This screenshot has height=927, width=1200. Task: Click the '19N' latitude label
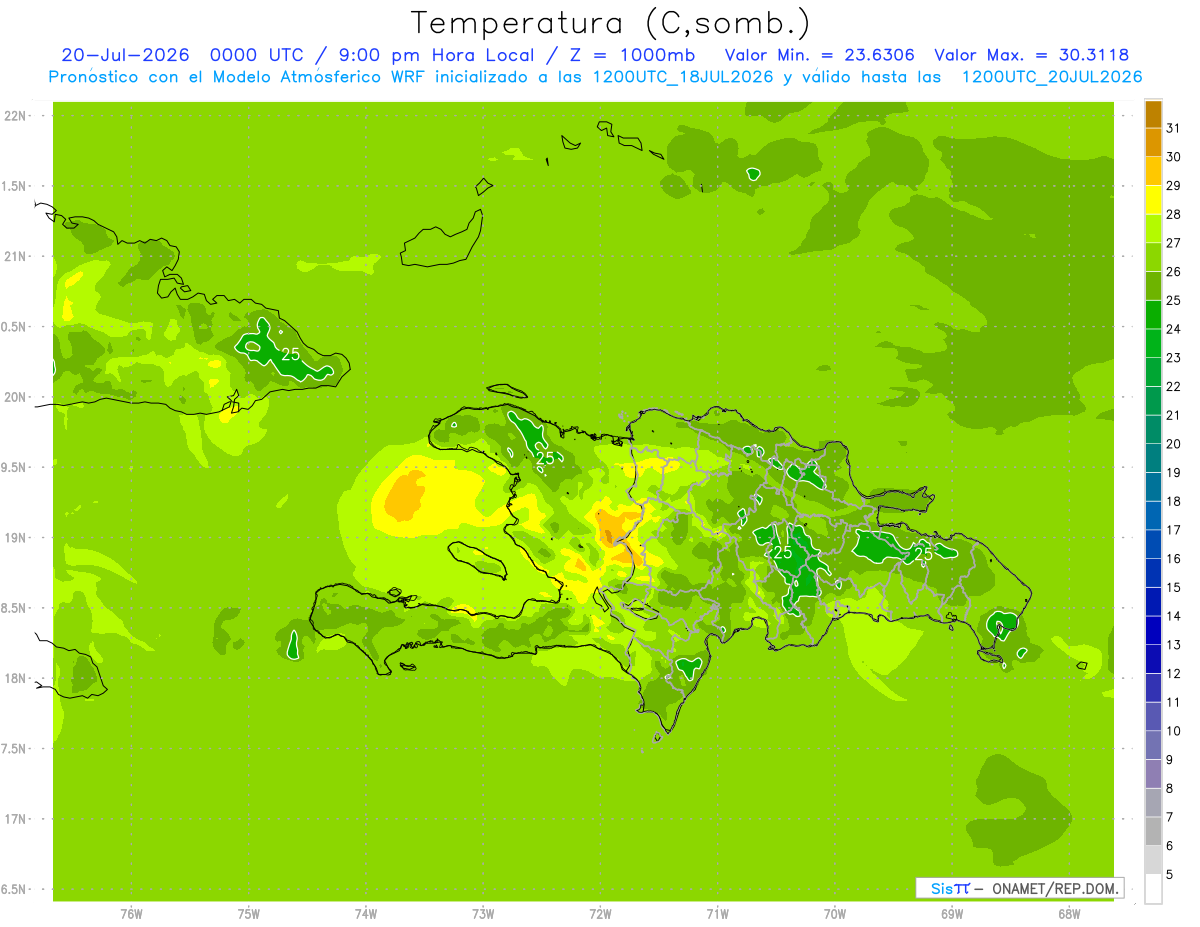tap(14, 538)
